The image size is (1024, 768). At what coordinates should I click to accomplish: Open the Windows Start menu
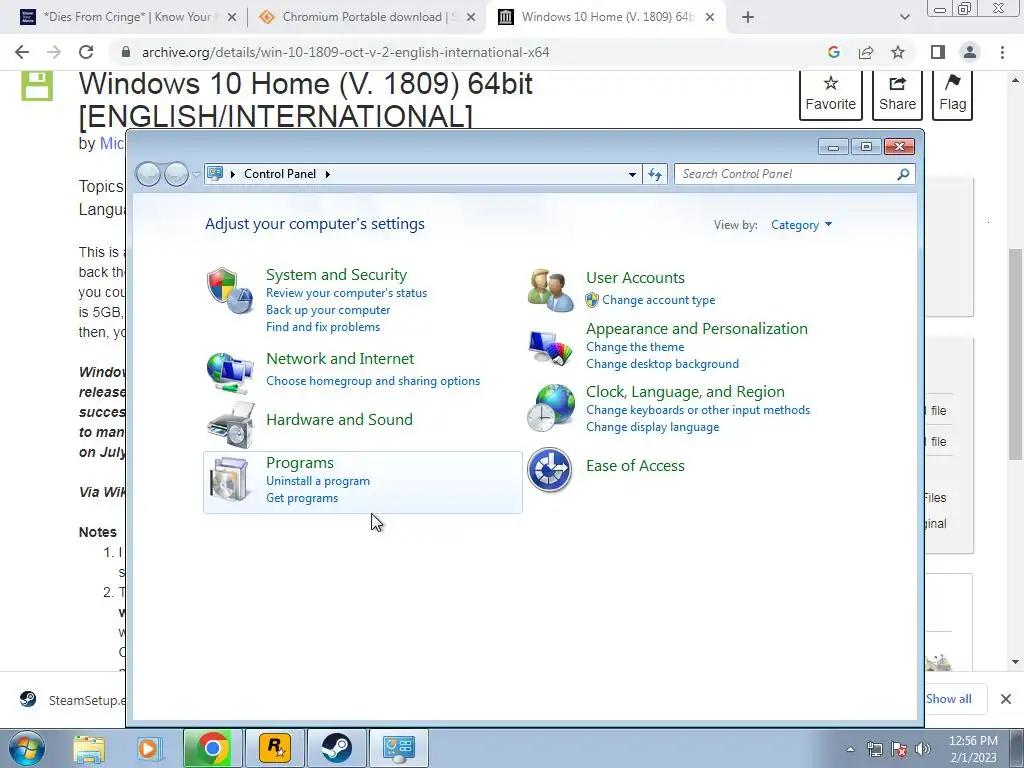[27, 748]
